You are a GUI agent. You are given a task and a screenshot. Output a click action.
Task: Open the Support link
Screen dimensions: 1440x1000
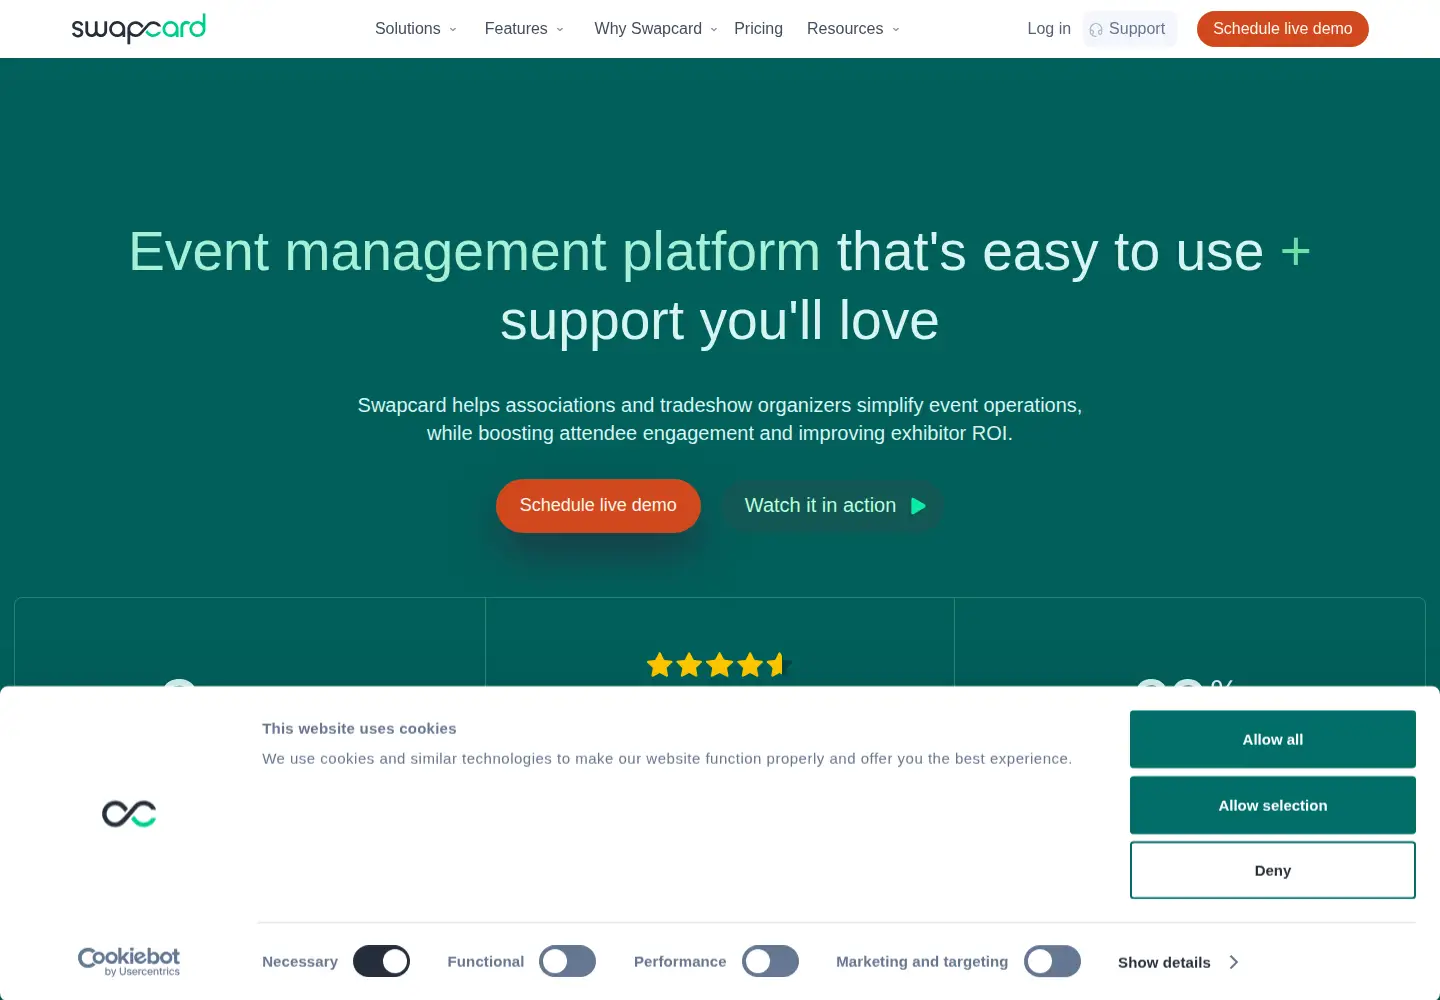[1130, 29]
